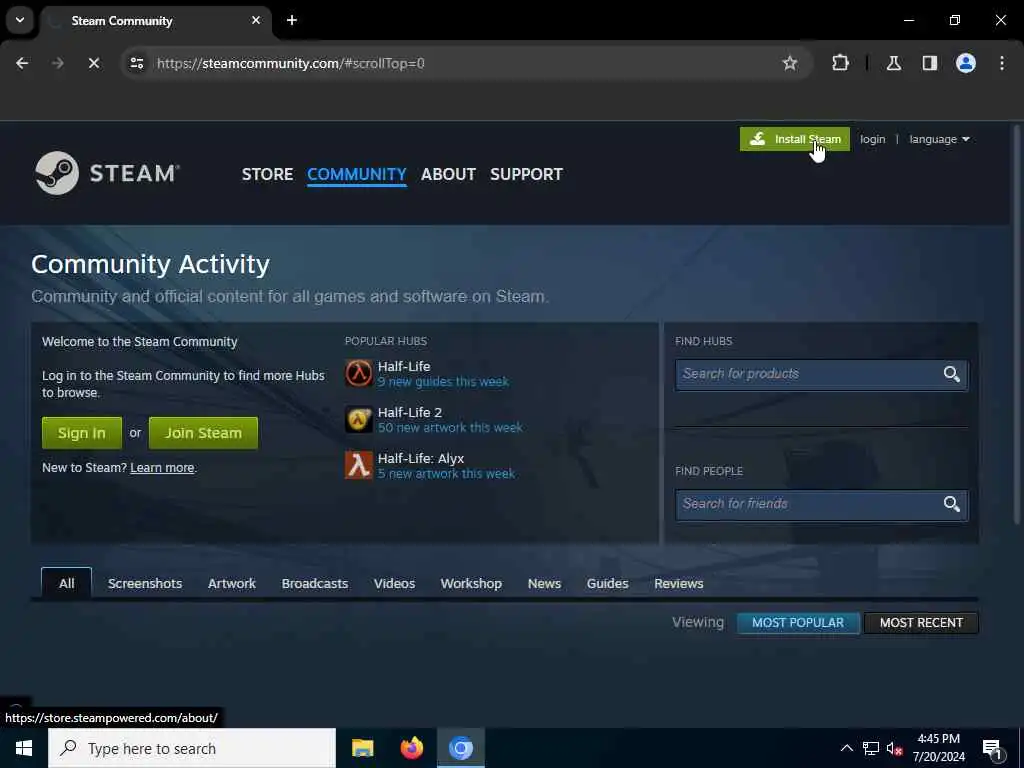Switch to the Workshop tab
Screen dimensions: 1024x768
click(x=471, y=584)
